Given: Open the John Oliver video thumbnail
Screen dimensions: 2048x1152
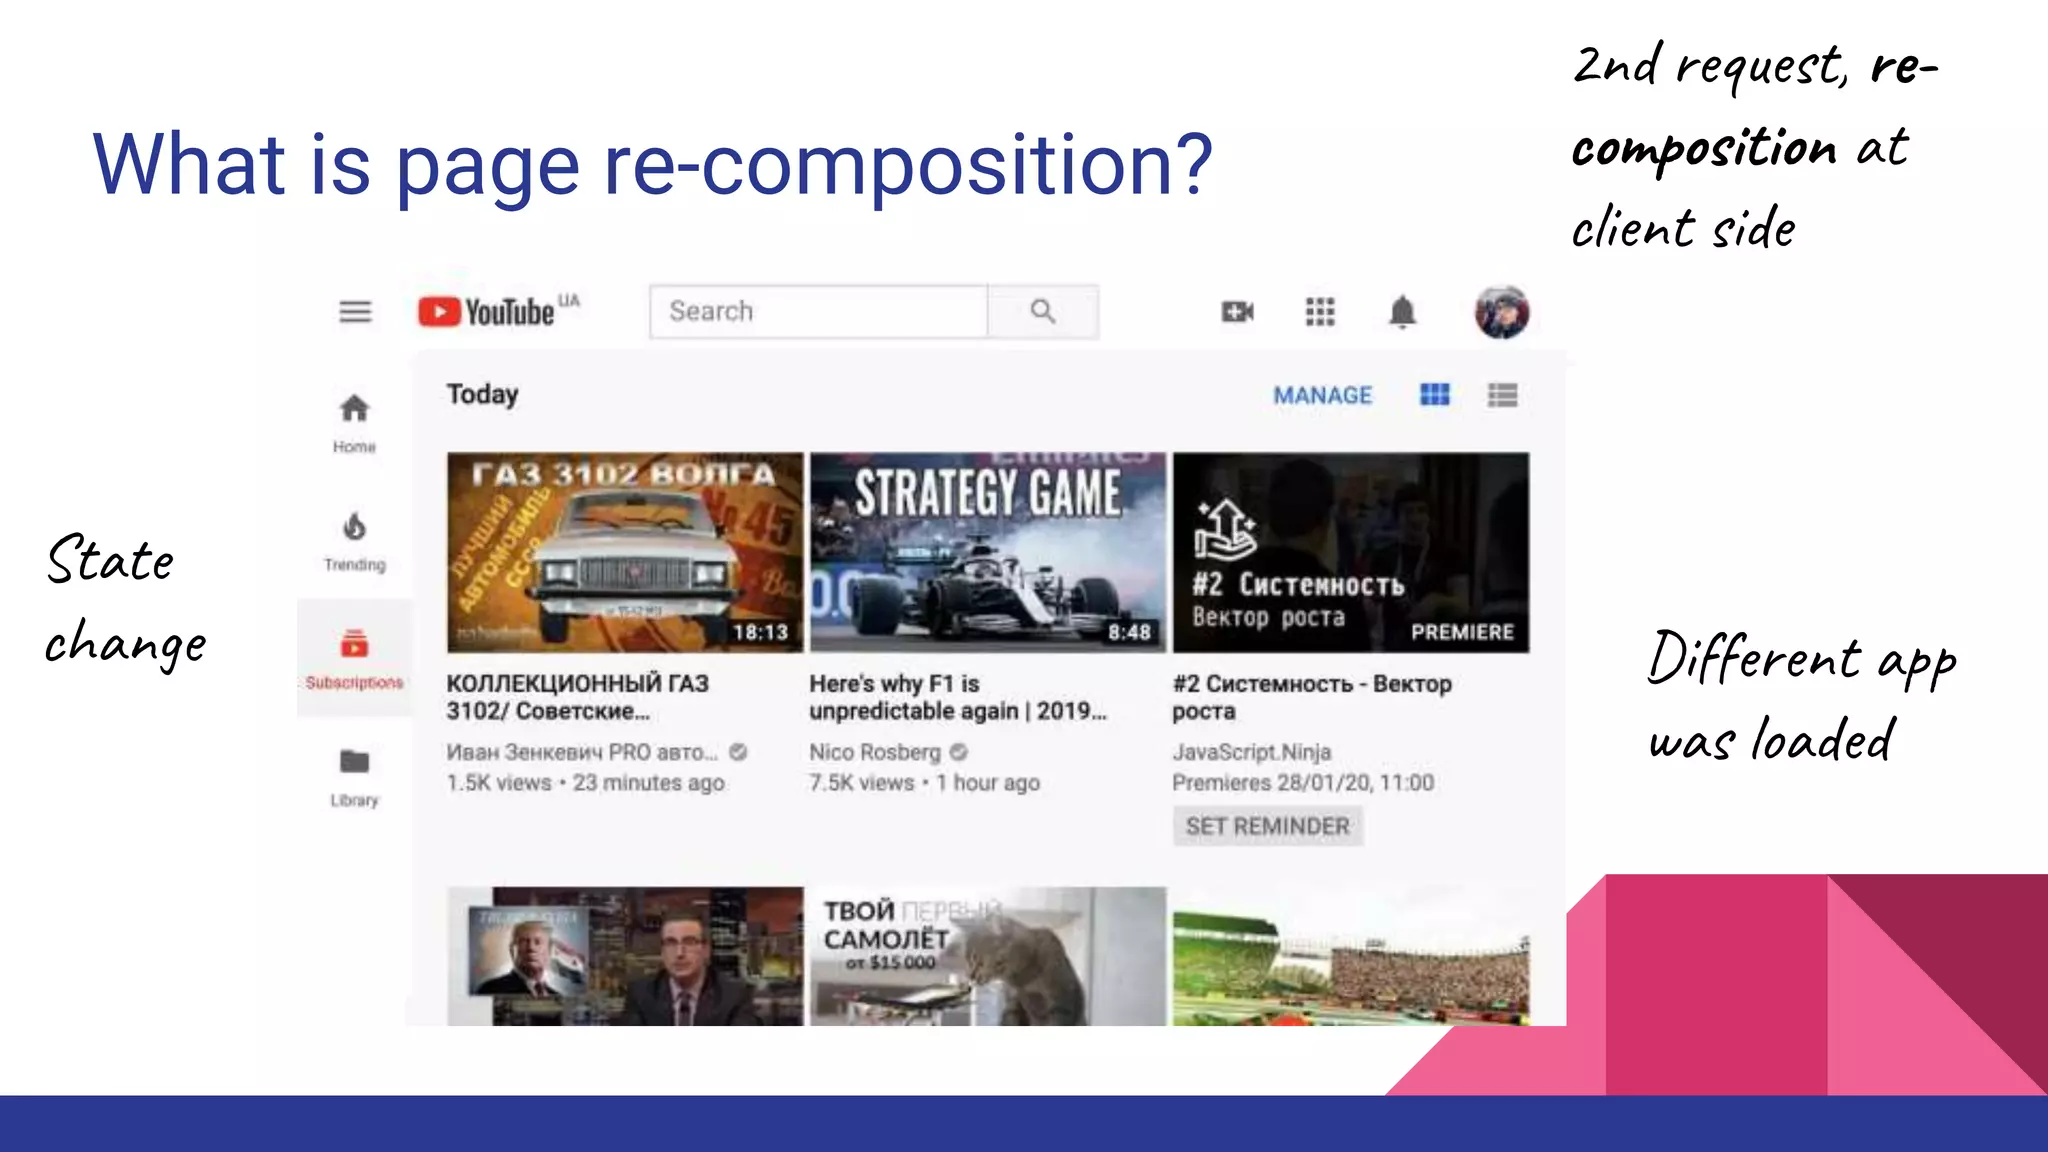Looking at the screenshot, I should 625,956.
